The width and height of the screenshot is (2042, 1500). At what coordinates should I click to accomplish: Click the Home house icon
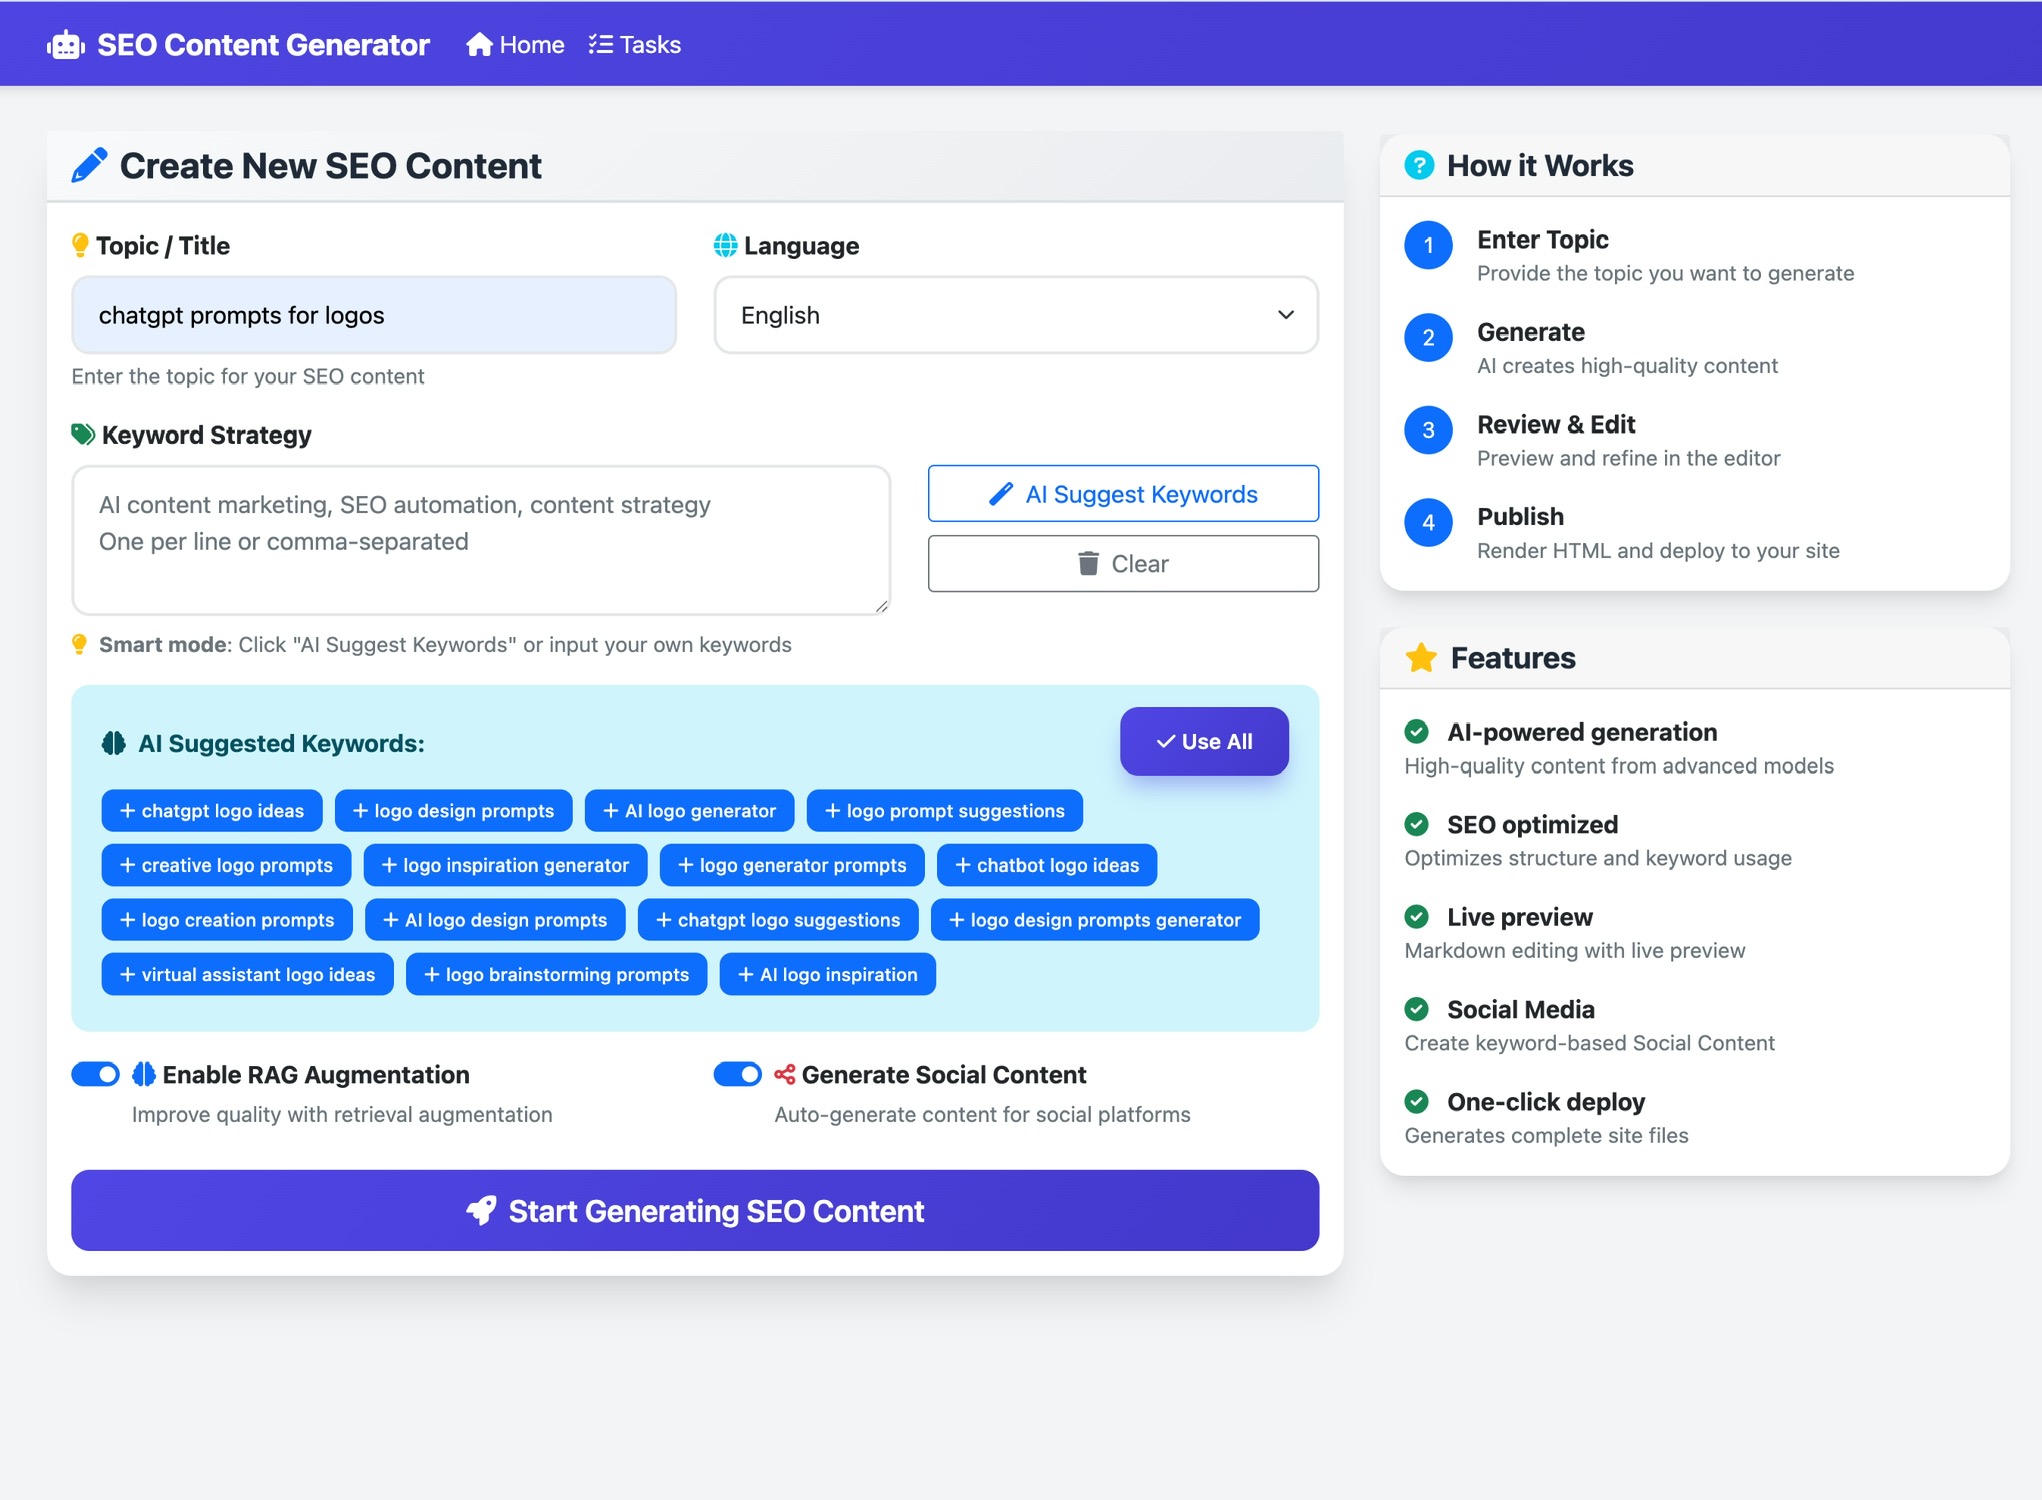click(479, 45)
